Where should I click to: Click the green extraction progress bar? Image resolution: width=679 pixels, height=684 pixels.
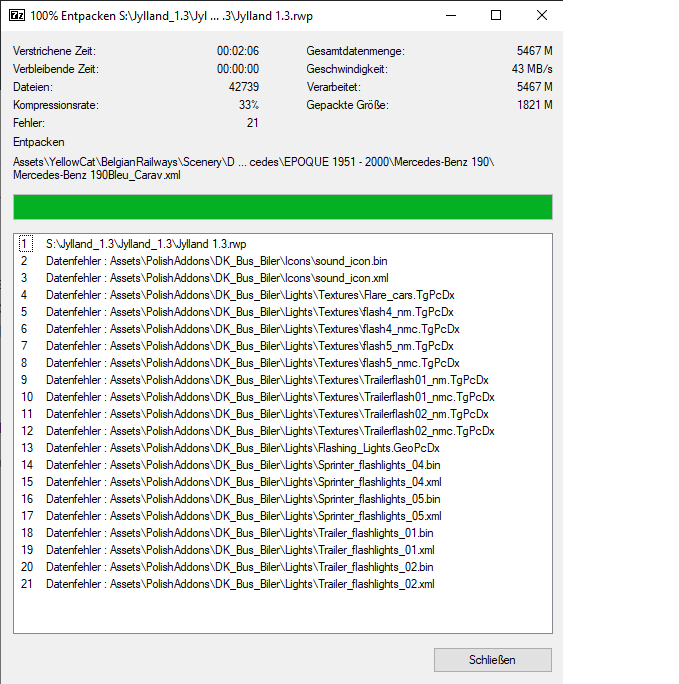point(282,207)
